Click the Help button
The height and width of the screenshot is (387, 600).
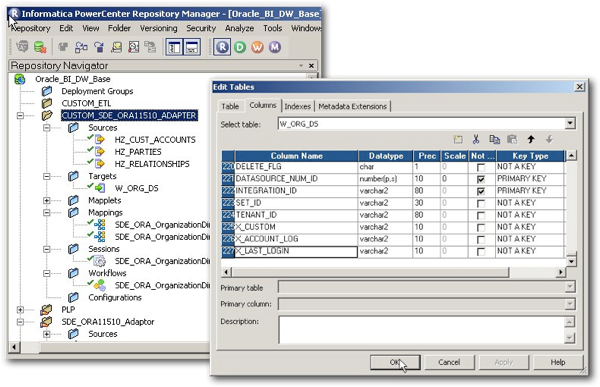point(558,362)
